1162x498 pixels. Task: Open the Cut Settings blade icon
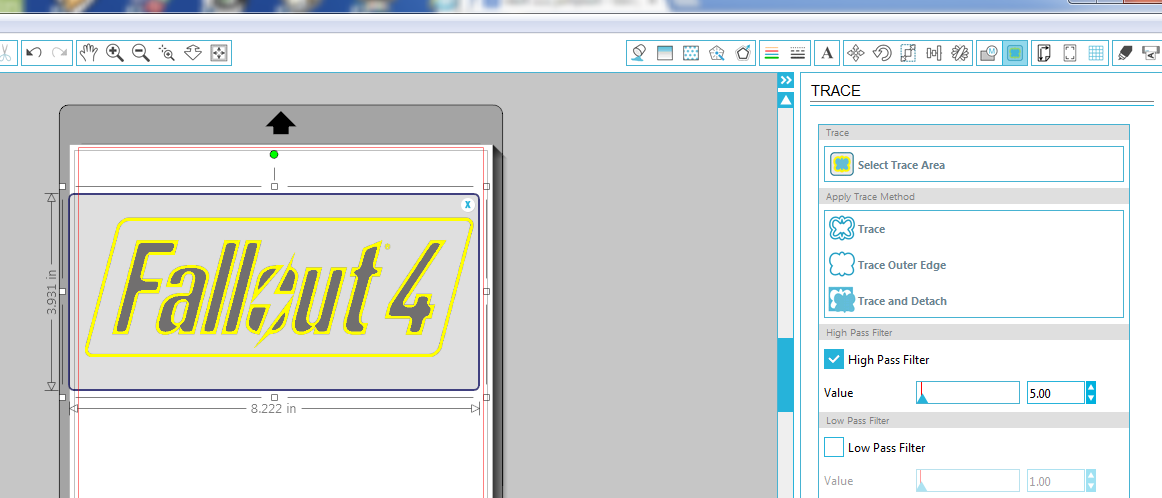[x=1124, y=53]
